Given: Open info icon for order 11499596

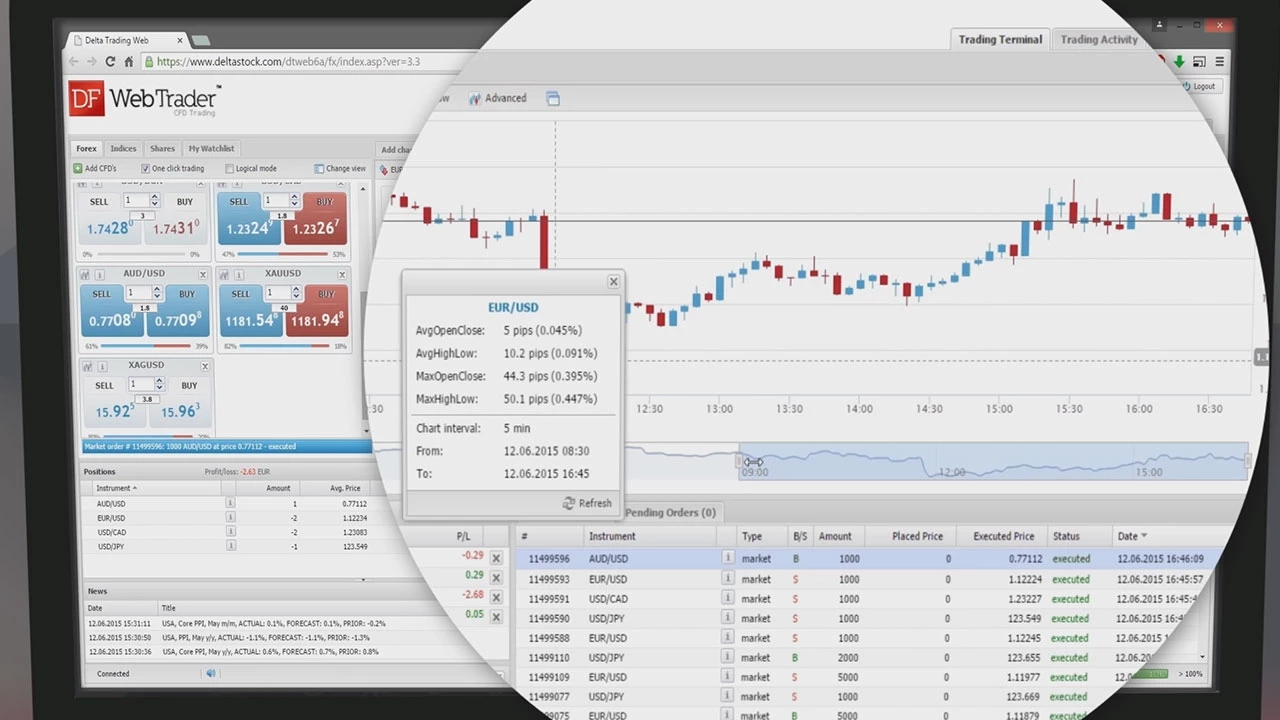Looking at the screenshot, I should pos(728,559).
